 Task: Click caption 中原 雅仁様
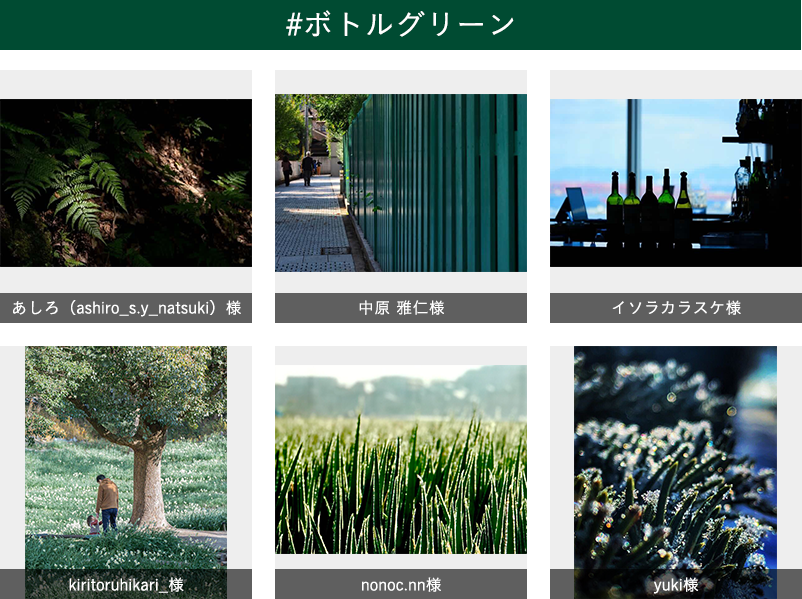point(400,308)
